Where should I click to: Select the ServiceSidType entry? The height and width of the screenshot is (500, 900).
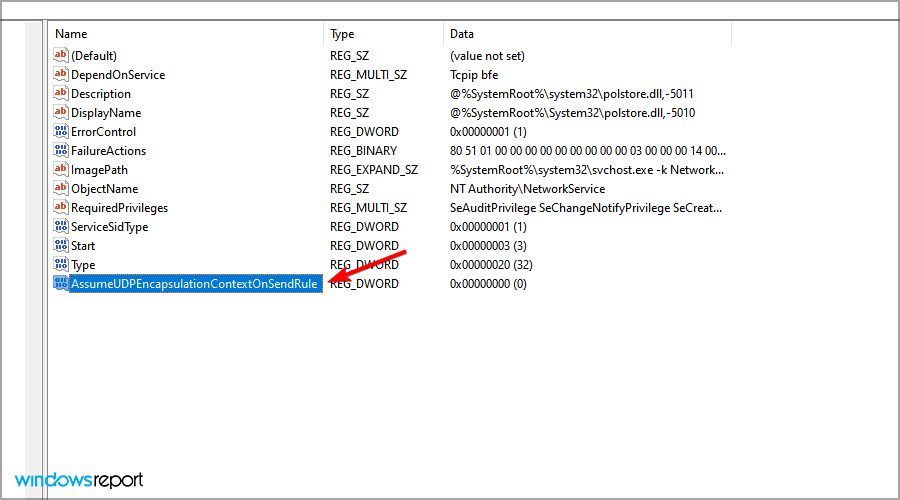(x=109, y=226)
